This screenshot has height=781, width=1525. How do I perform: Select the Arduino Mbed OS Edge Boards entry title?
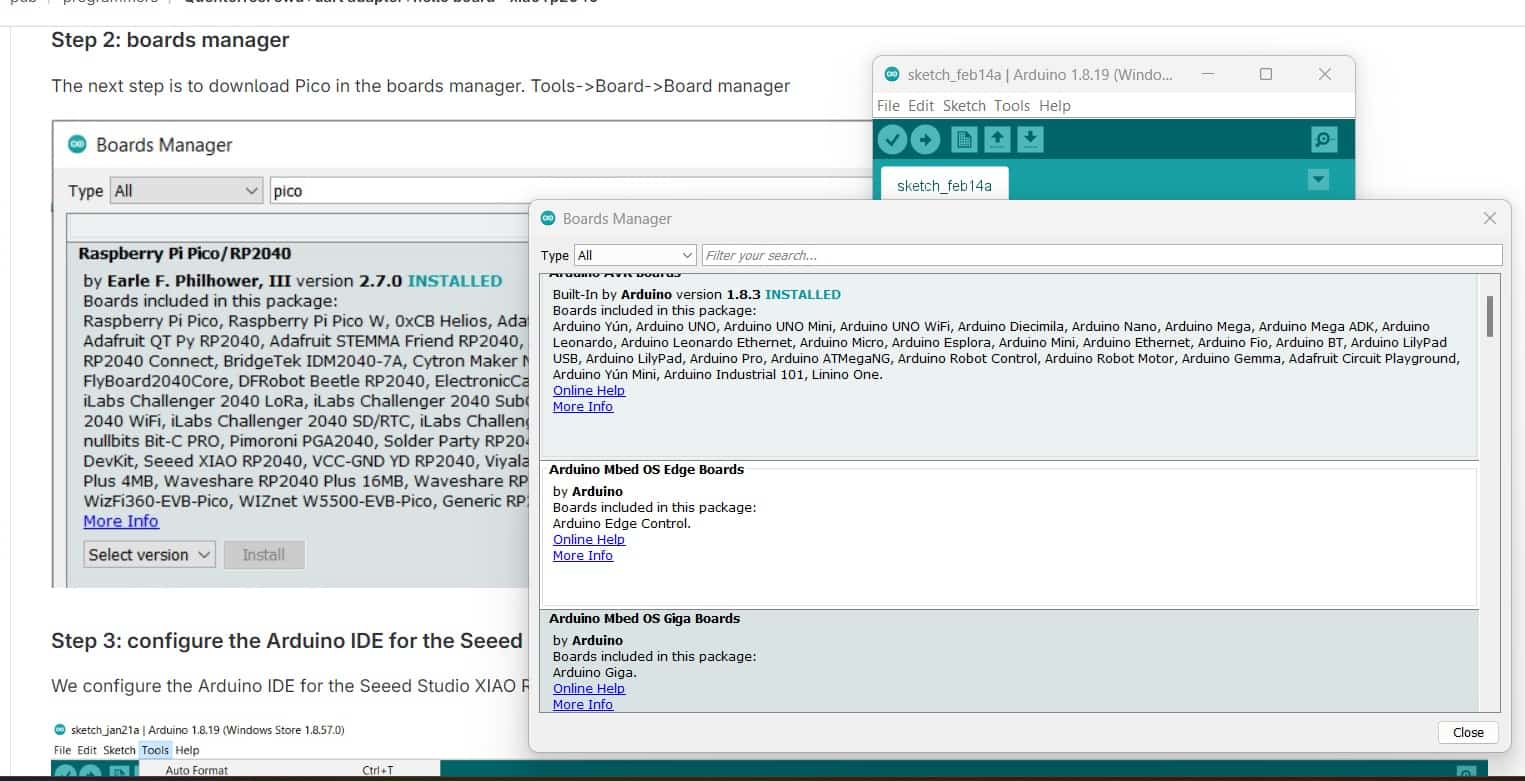(x=646, y=469)
